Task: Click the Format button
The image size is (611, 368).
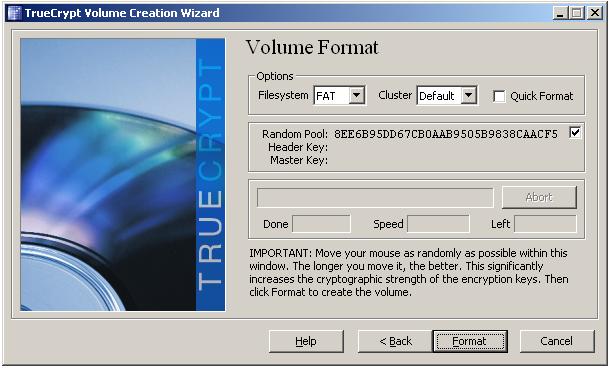Action: click(x=470, y=341)
